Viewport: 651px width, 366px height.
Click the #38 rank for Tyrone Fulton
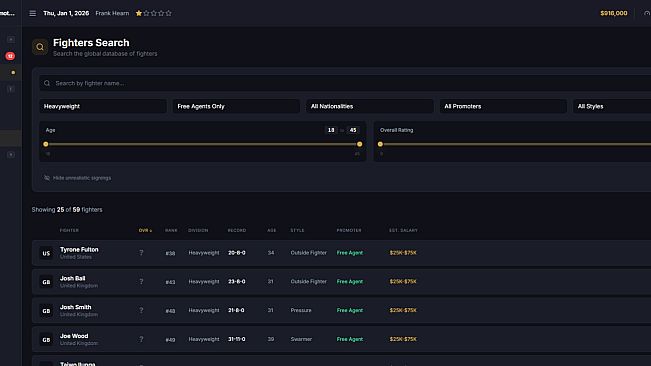point(170,253)
